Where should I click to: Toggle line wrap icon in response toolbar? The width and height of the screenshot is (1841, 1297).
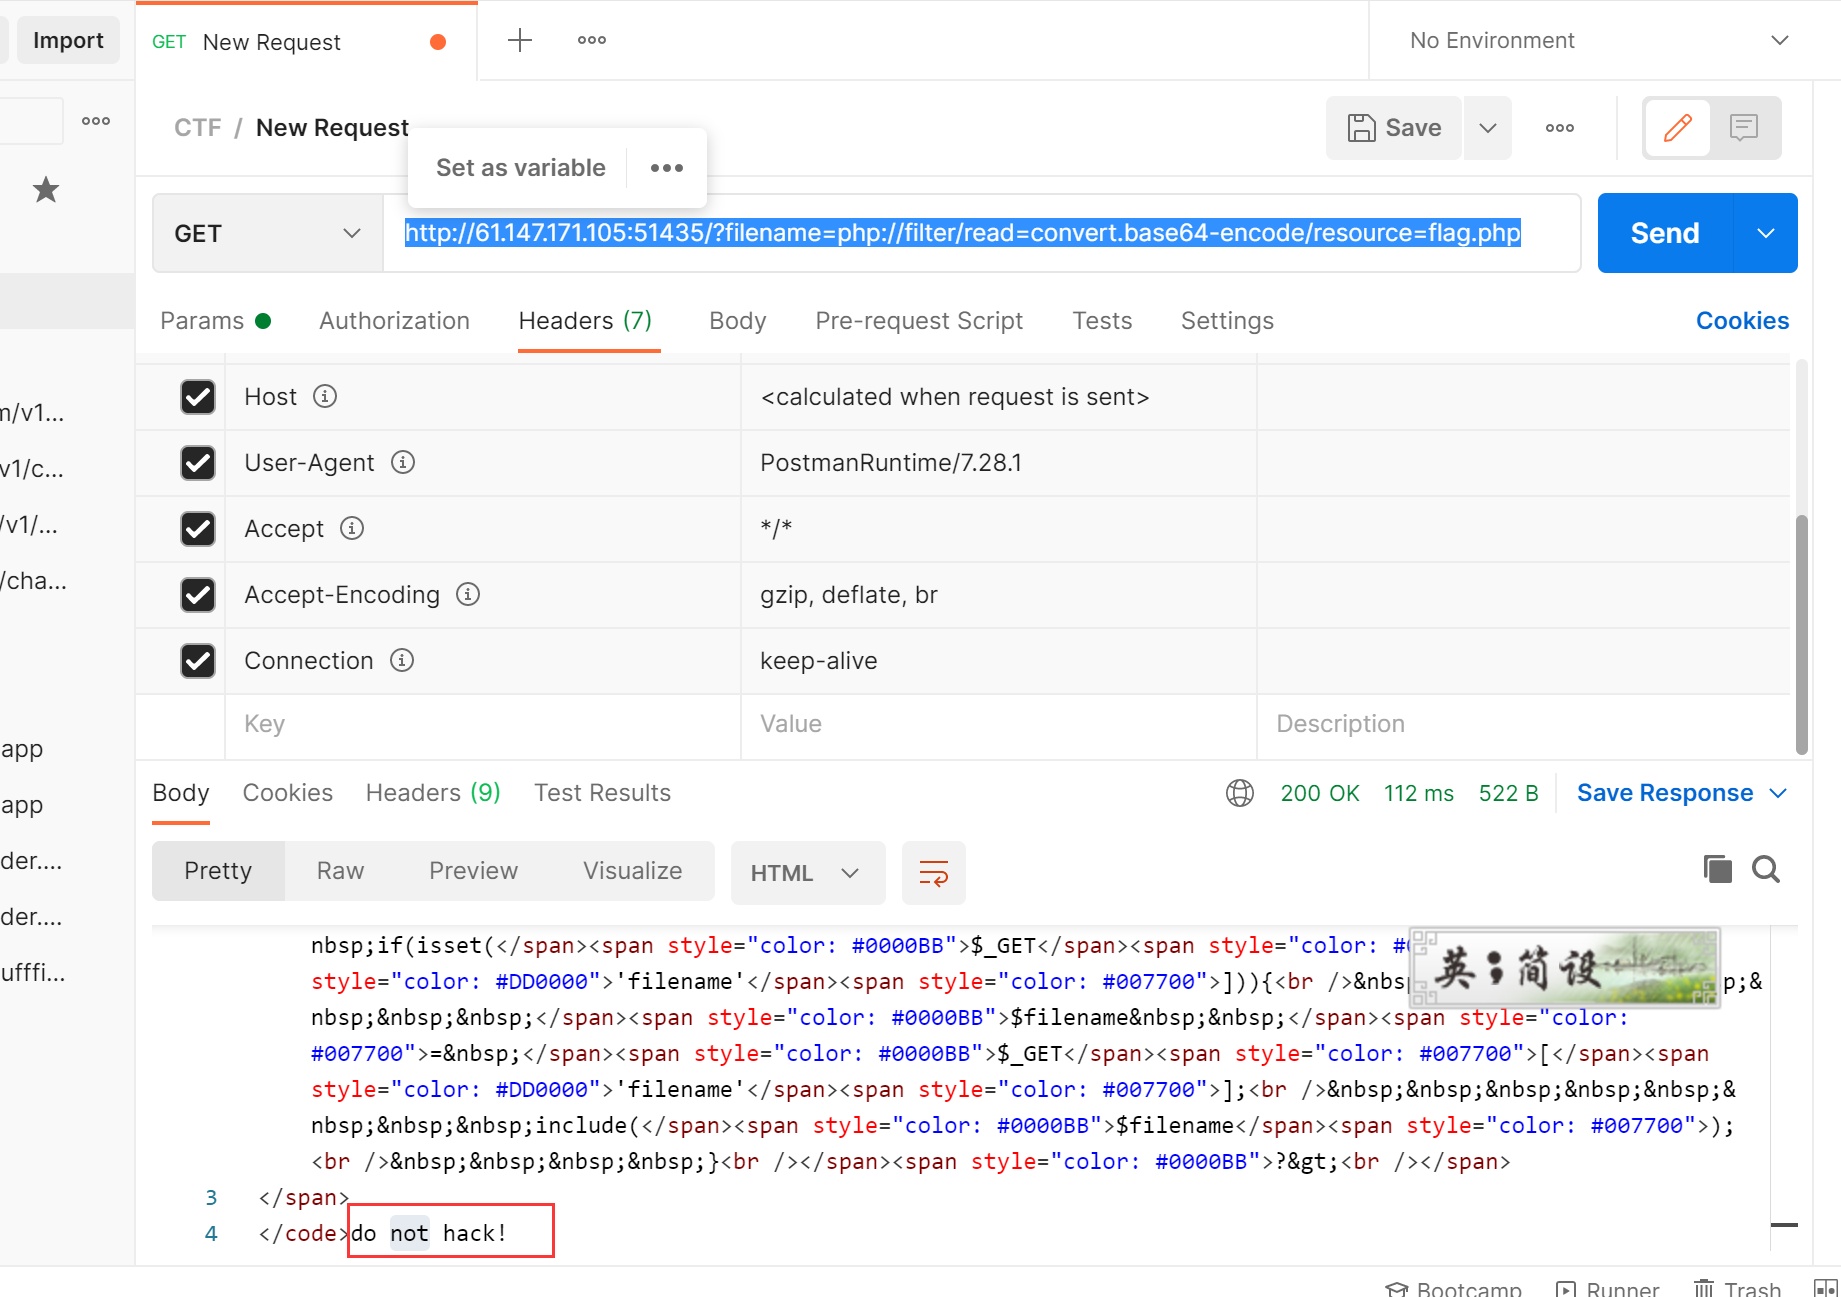(x=933, y=873)
